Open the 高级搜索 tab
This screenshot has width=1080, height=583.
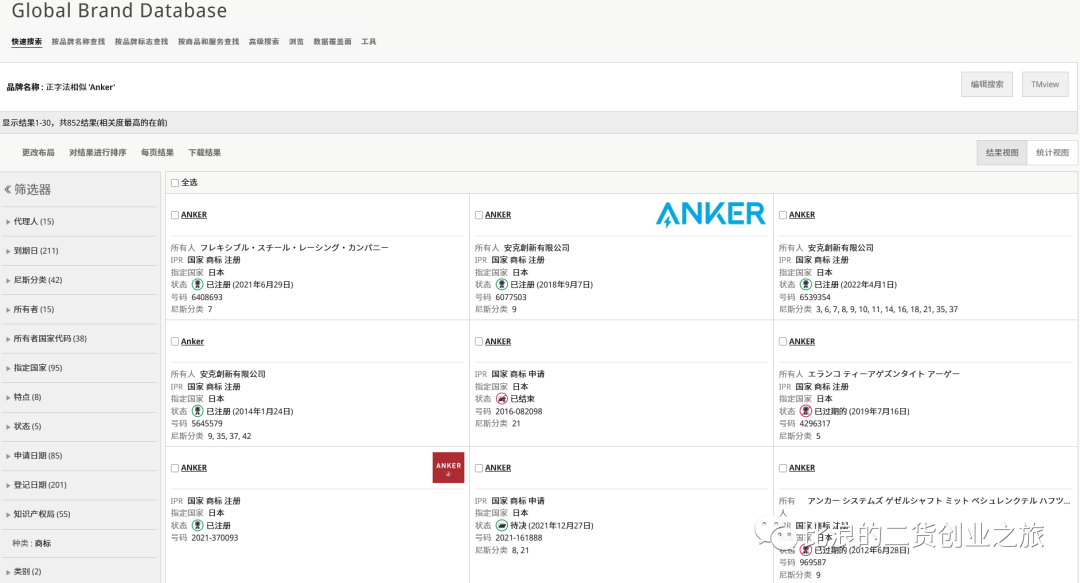tap(264, 41)
